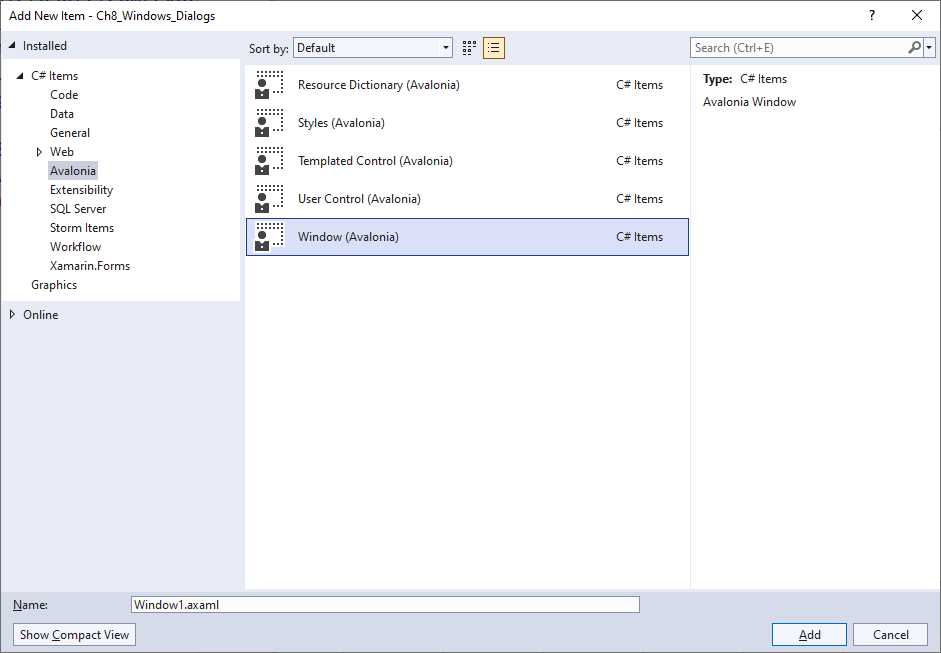
Task: Click the Templated Control template icon
Action: coord(269,161)
